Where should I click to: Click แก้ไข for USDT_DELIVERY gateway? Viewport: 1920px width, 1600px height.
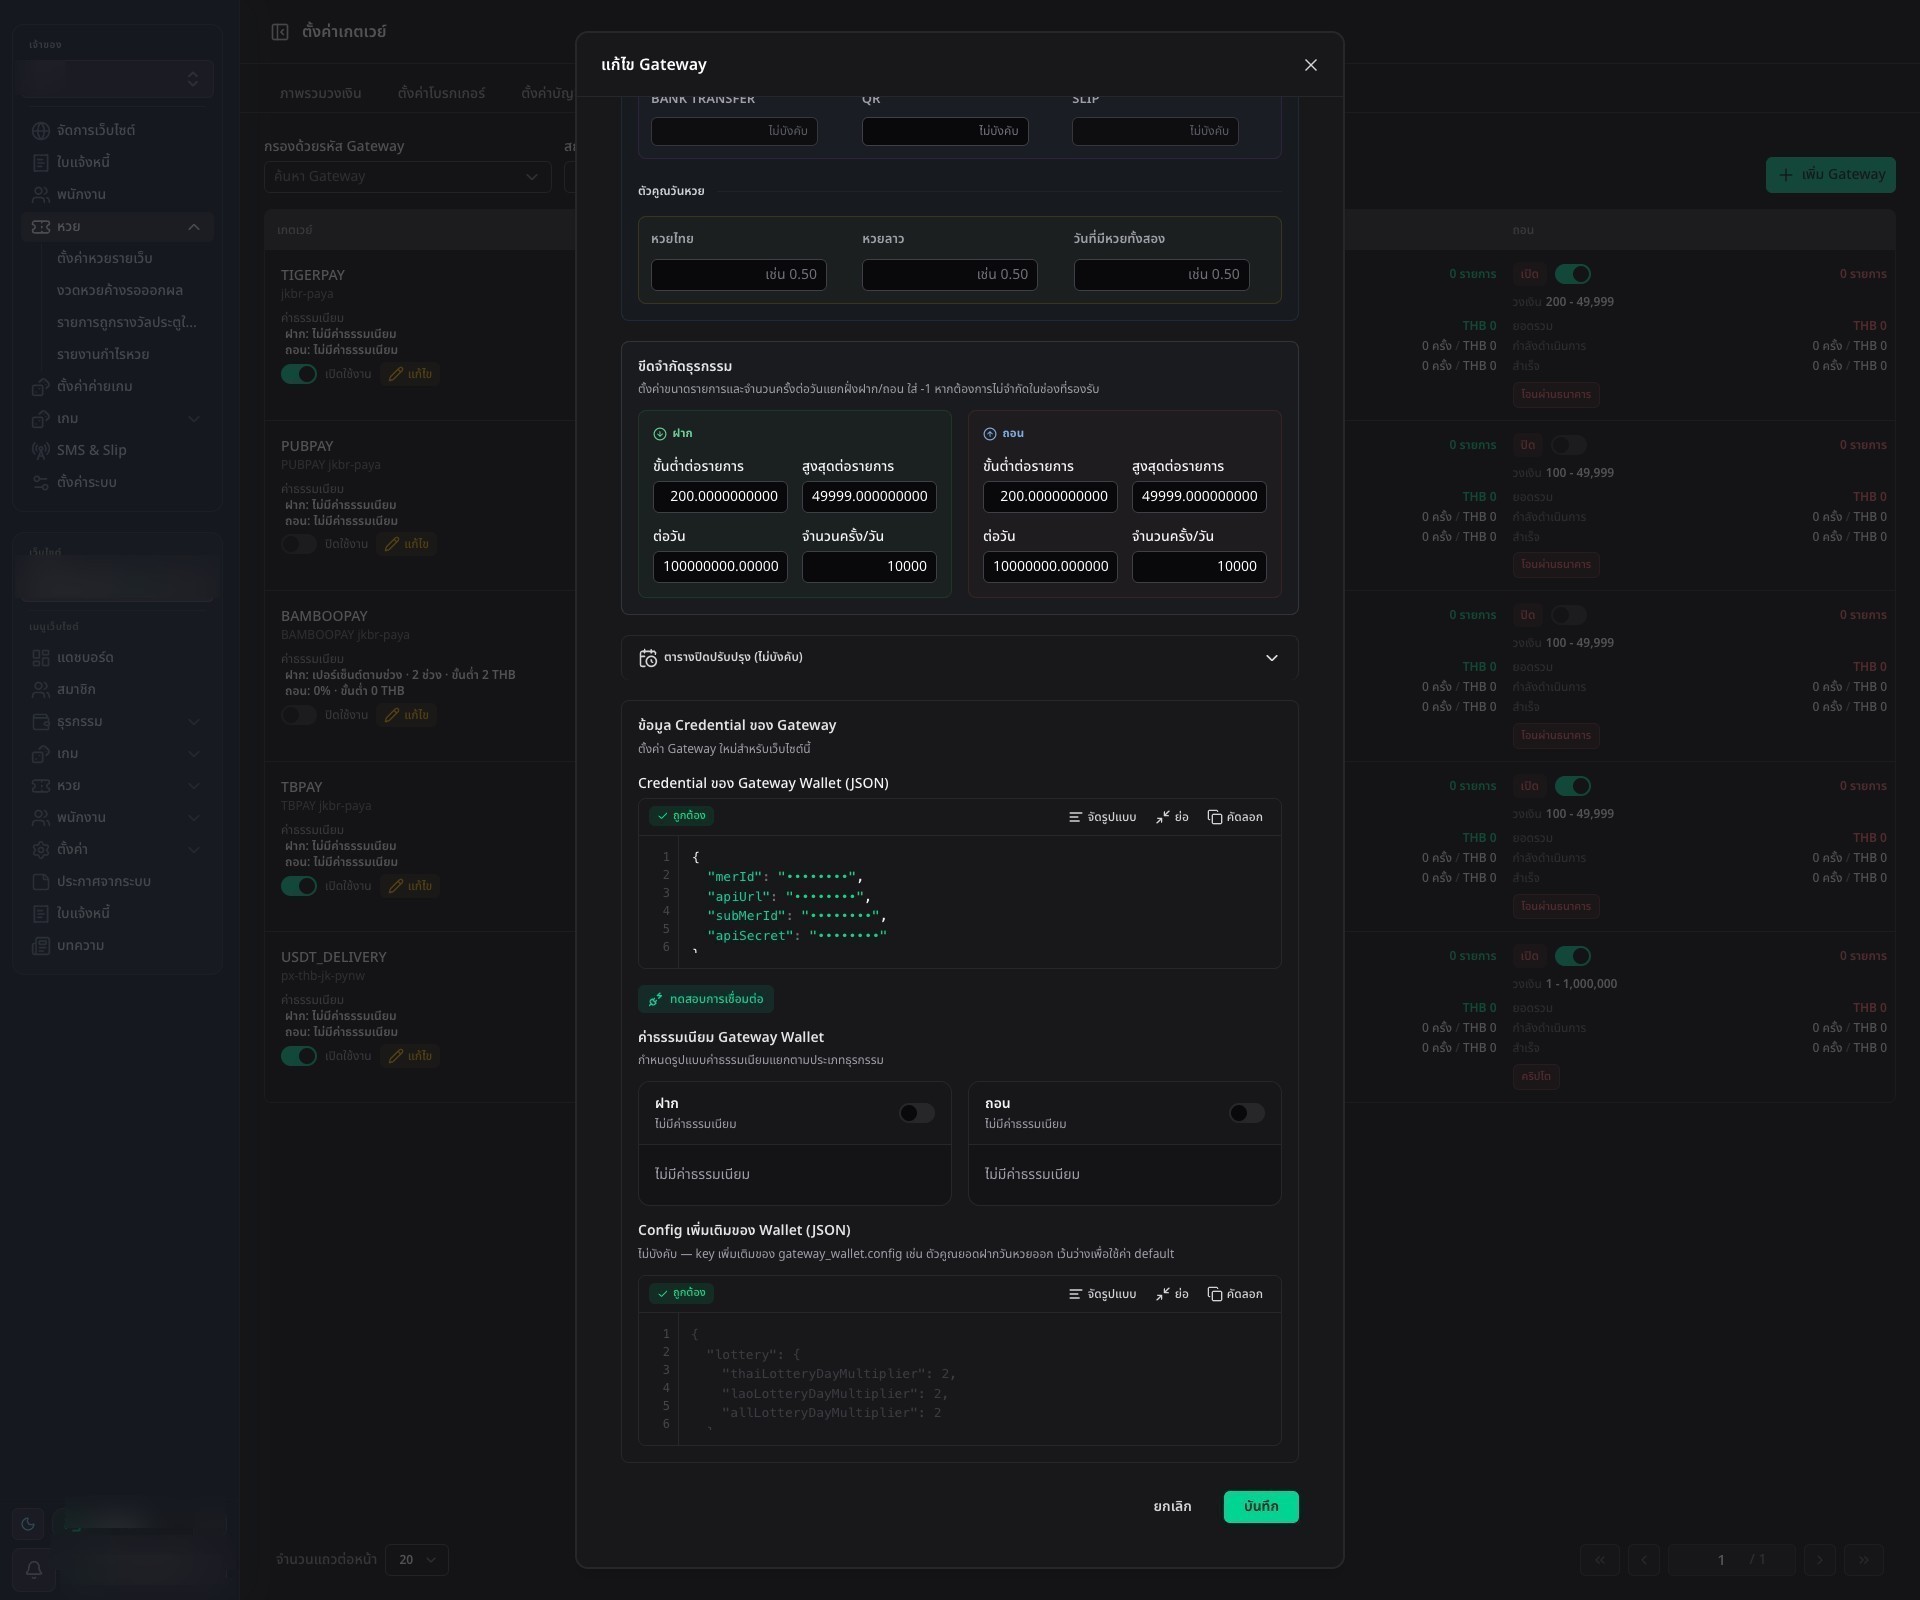tap(410, 1056)
